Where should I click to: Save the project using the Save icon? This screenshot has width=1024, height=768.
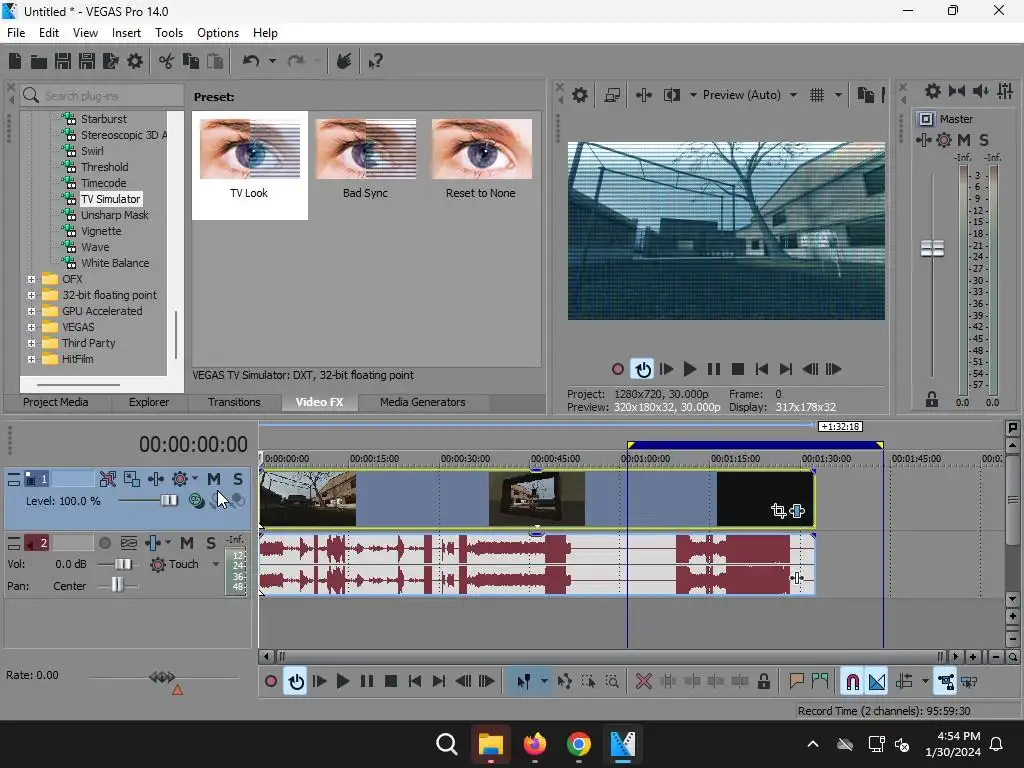tap(63, 61)
